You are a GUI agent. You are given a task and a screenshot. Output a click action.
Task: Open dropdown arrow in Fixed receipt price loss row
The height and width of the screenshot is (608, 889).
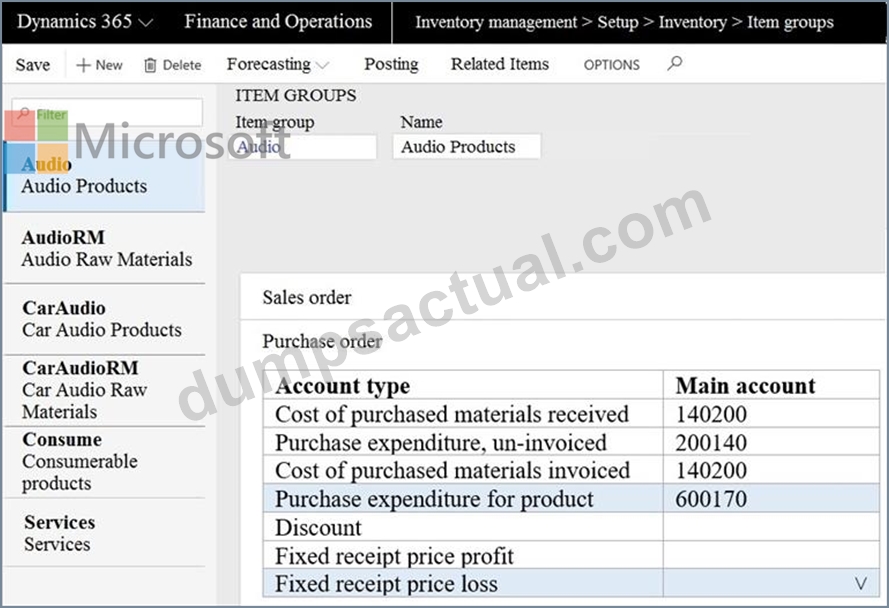click(x=861, y=583)
